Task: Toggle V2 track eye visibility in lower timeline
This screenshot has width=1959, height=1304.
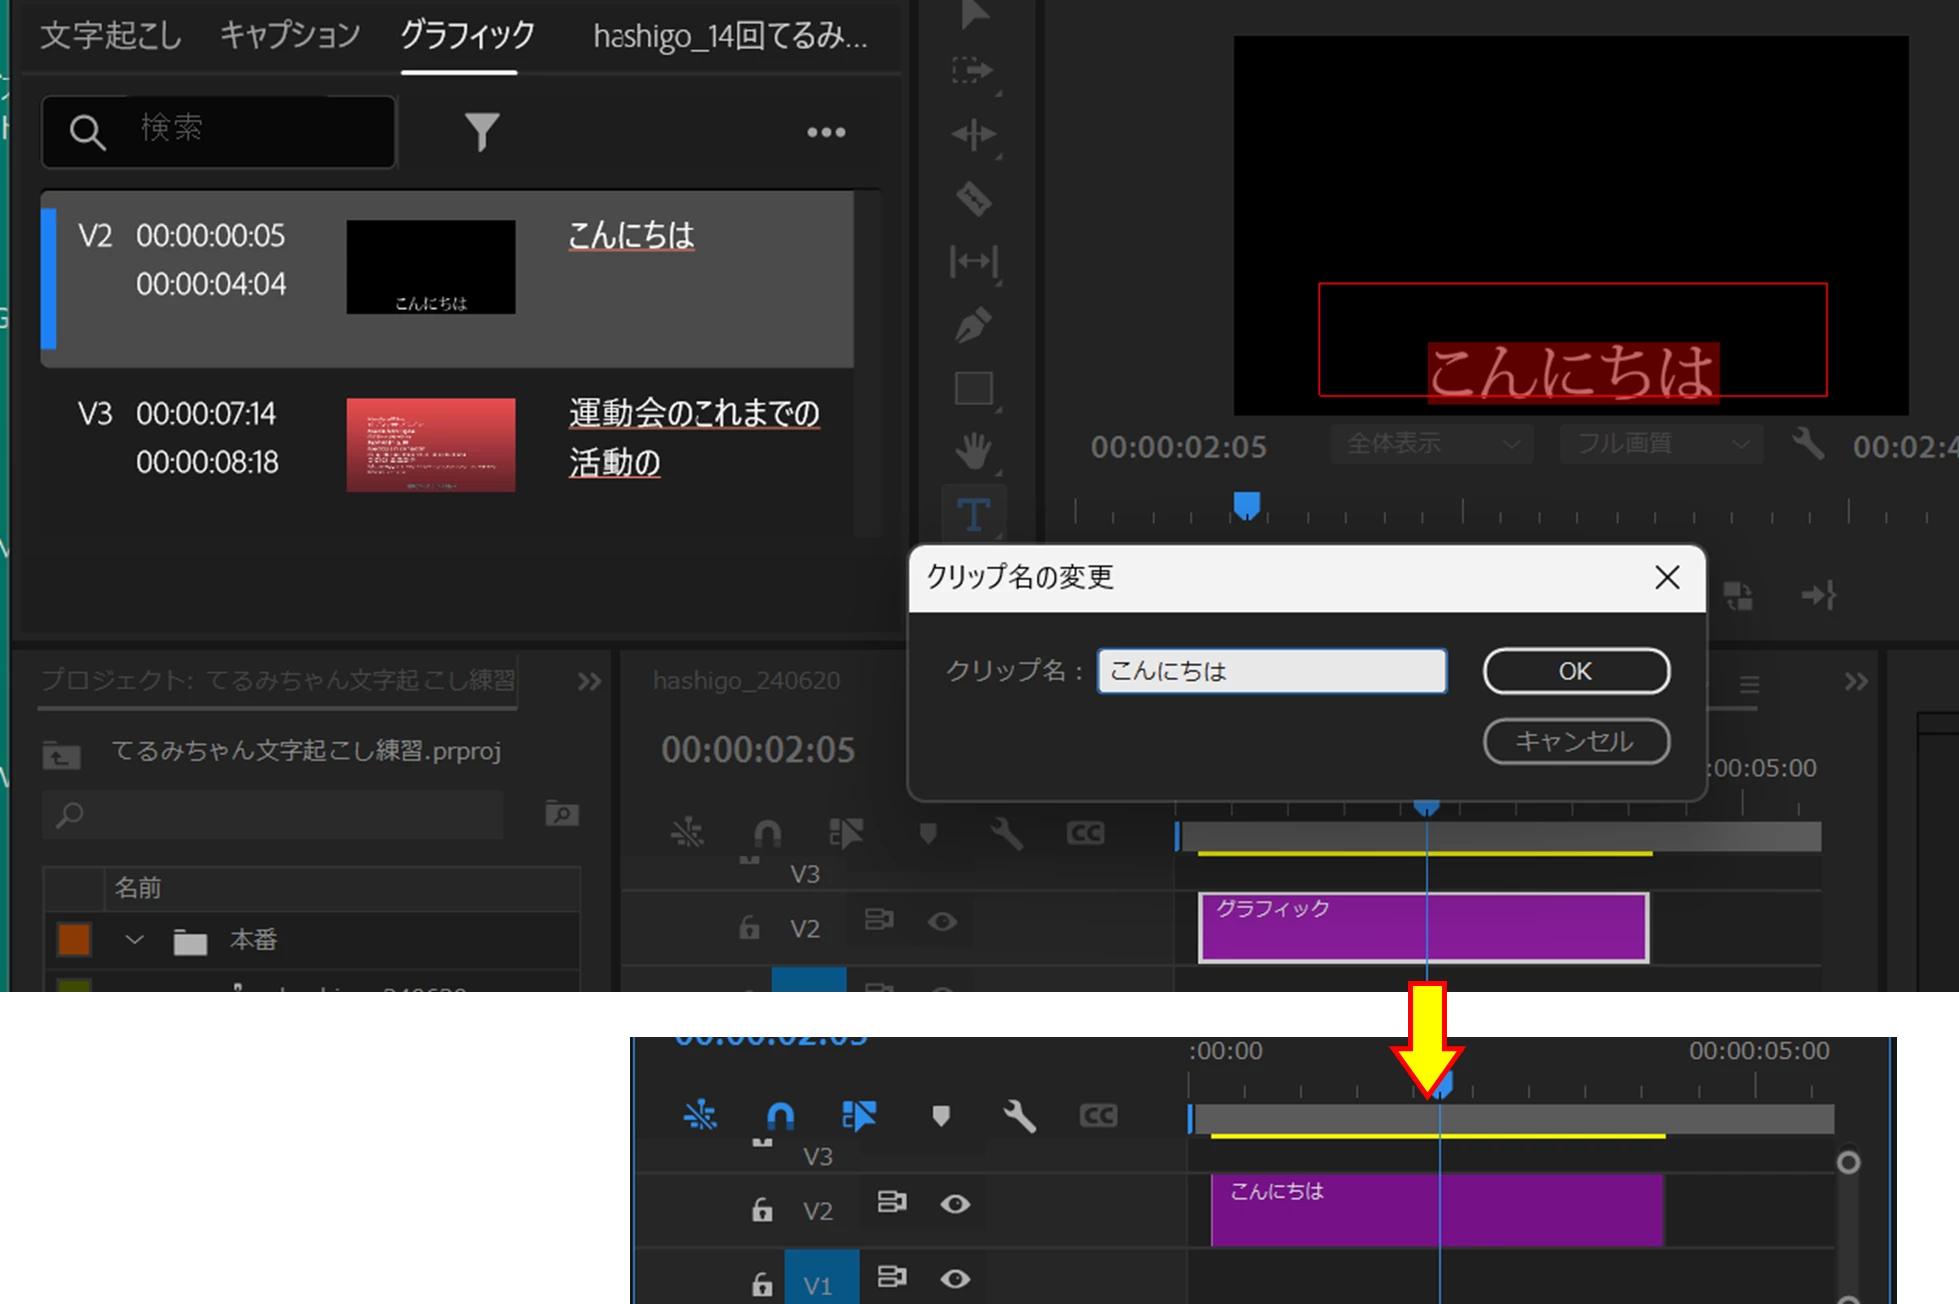Action: pos(955,1204)
